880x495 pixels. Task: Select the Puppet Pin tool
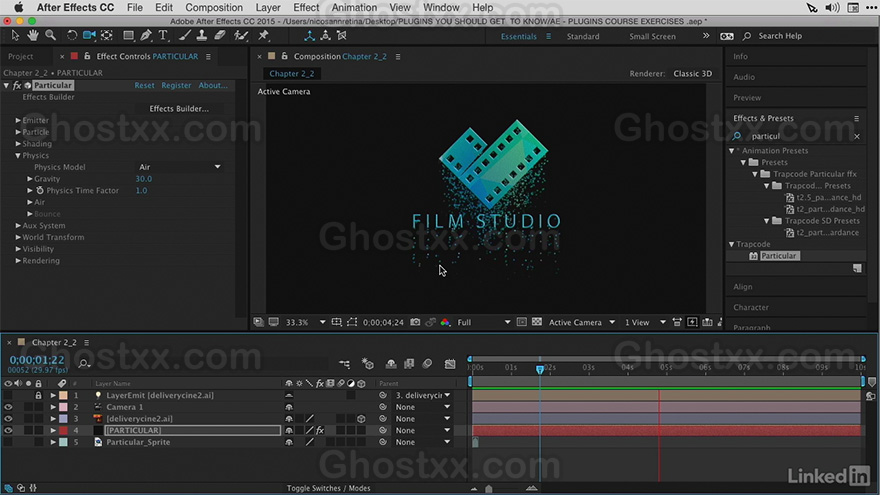coord(263,35)
